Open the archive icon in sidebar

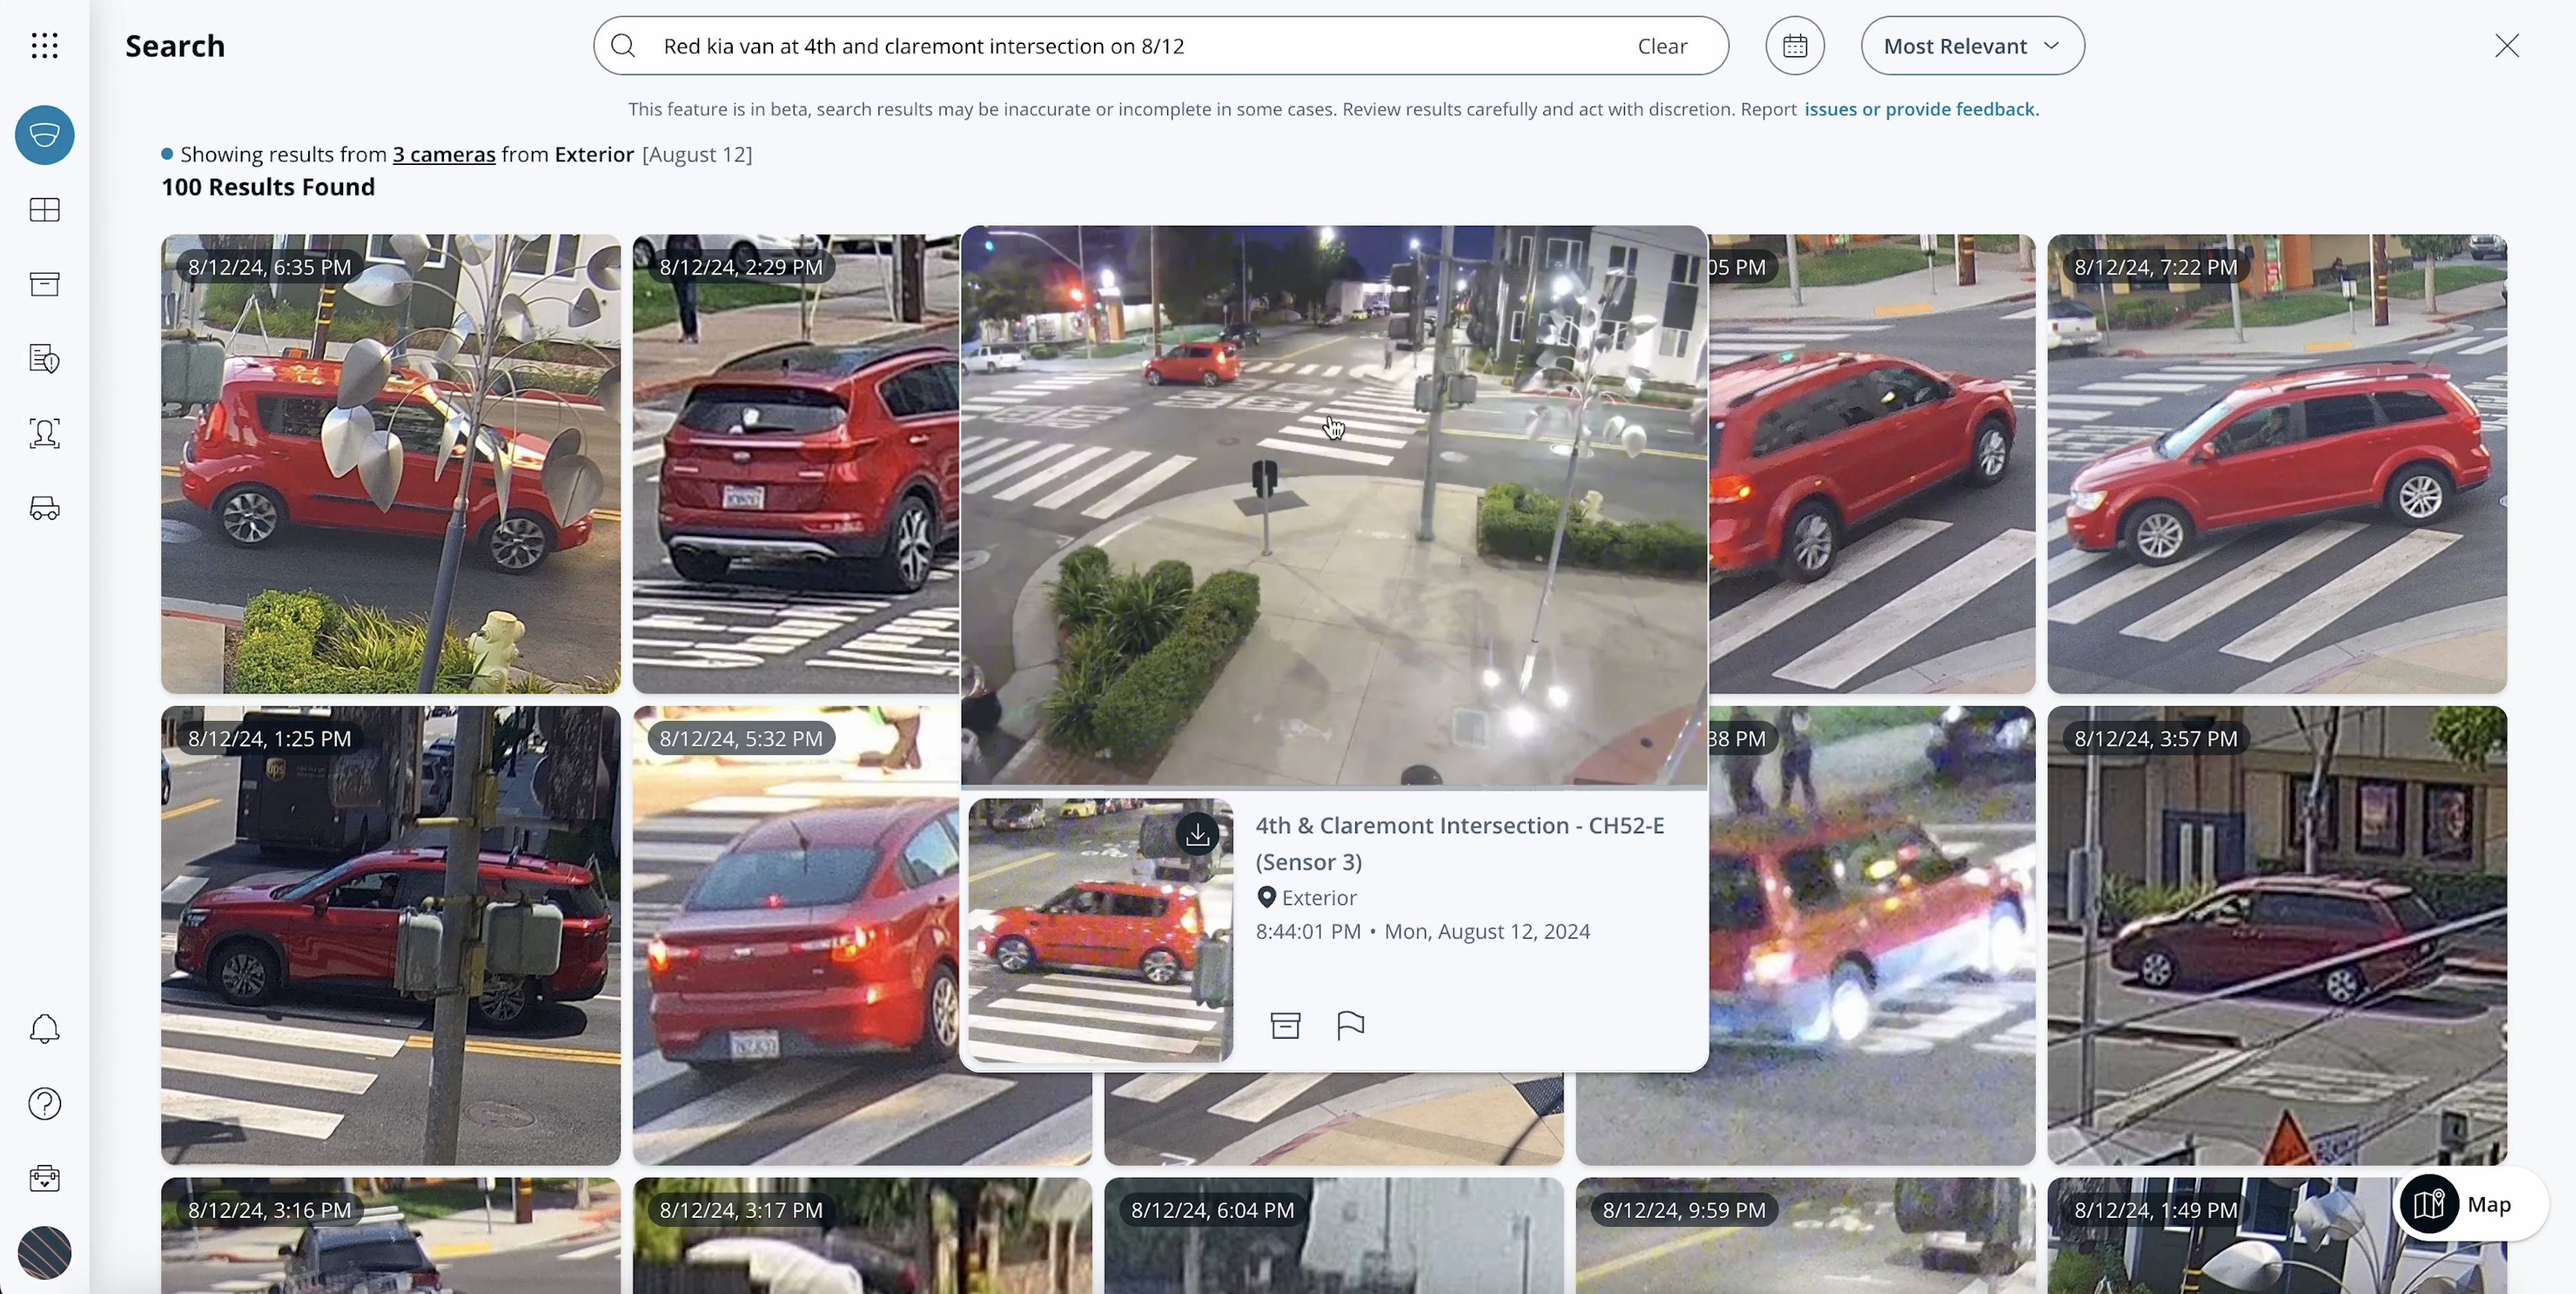click(x=44, y=284)
